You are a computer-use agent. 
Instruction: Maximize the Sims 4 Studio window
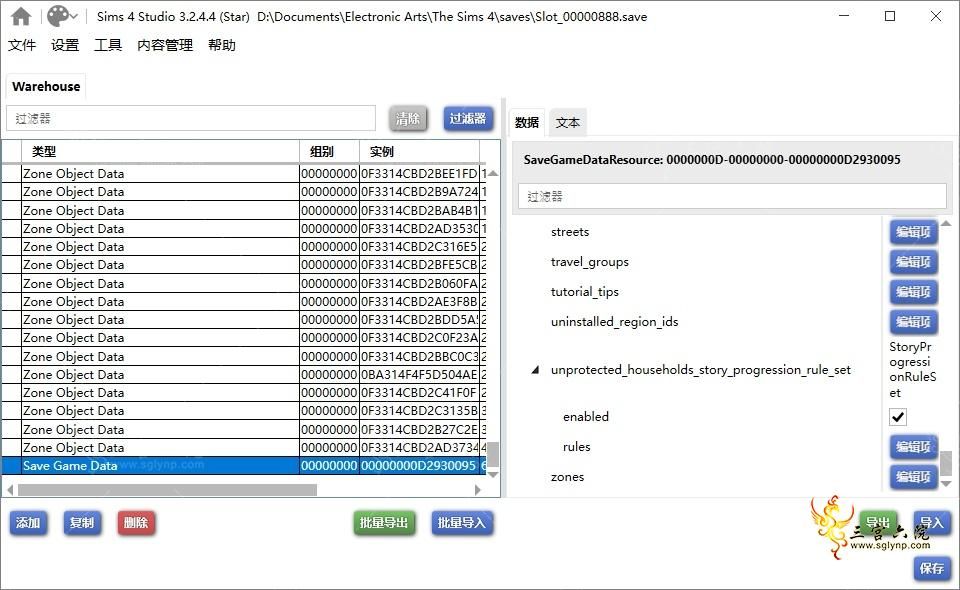click(x=890, y=17)
